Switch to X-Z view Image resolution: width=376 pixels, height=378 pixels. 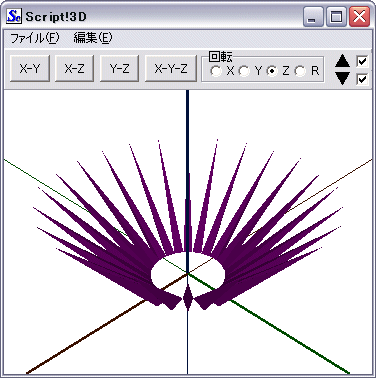click(x=74, y=69)
